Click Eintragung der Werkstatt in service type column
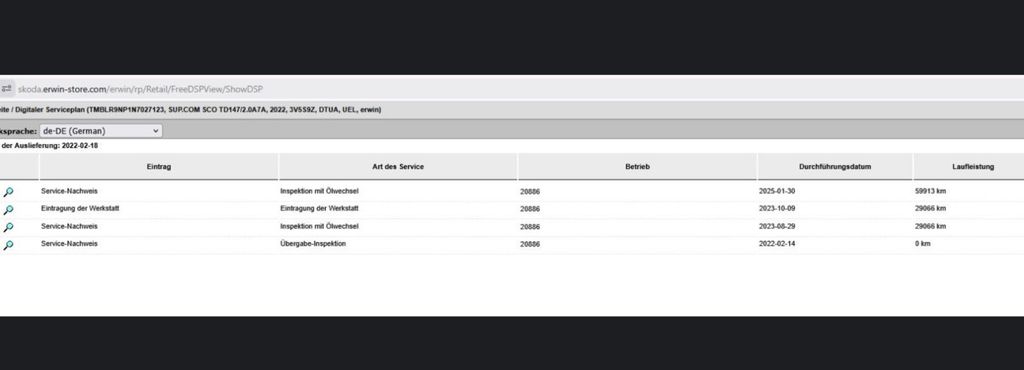The height and width of the screenshot is (370, 1024). click(319, 209)
